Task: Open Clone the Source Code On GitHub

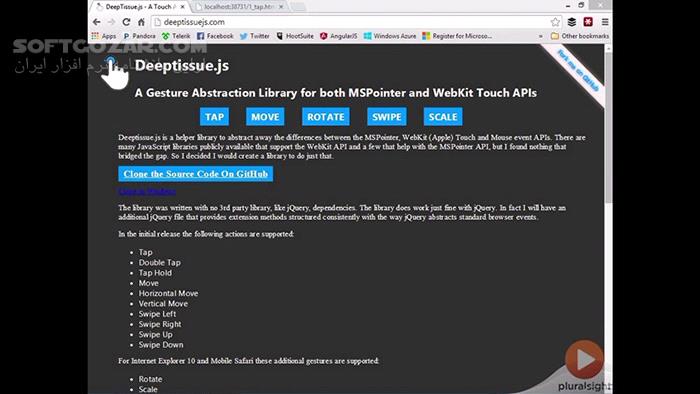Action: [196, 174]
